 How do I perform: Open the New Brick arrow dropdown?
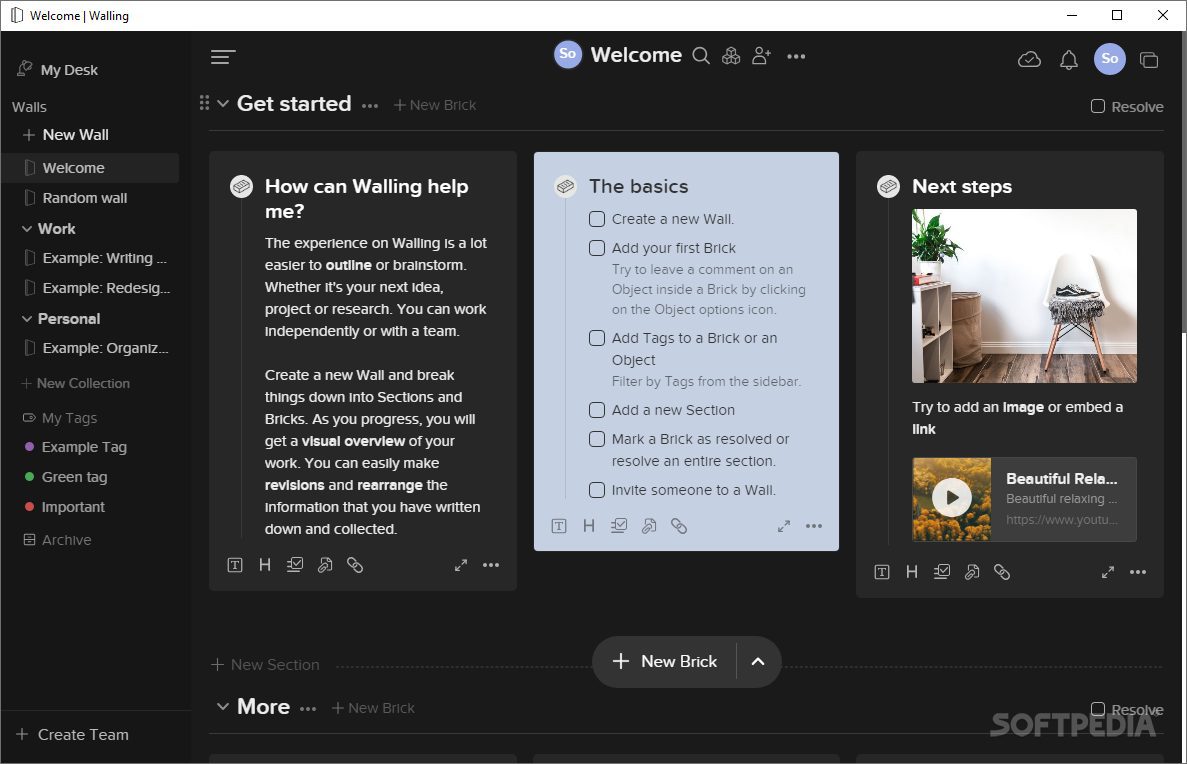758,661
